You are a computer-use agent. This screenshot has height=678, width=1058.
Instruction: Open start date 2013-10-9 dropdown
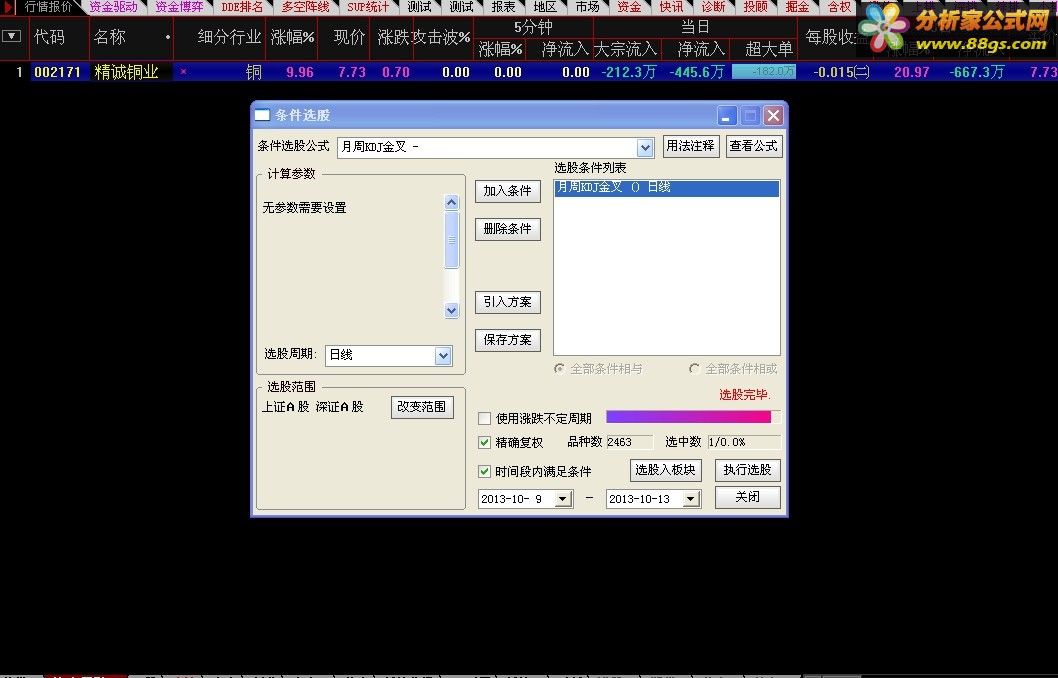click(x=562, y=499)
